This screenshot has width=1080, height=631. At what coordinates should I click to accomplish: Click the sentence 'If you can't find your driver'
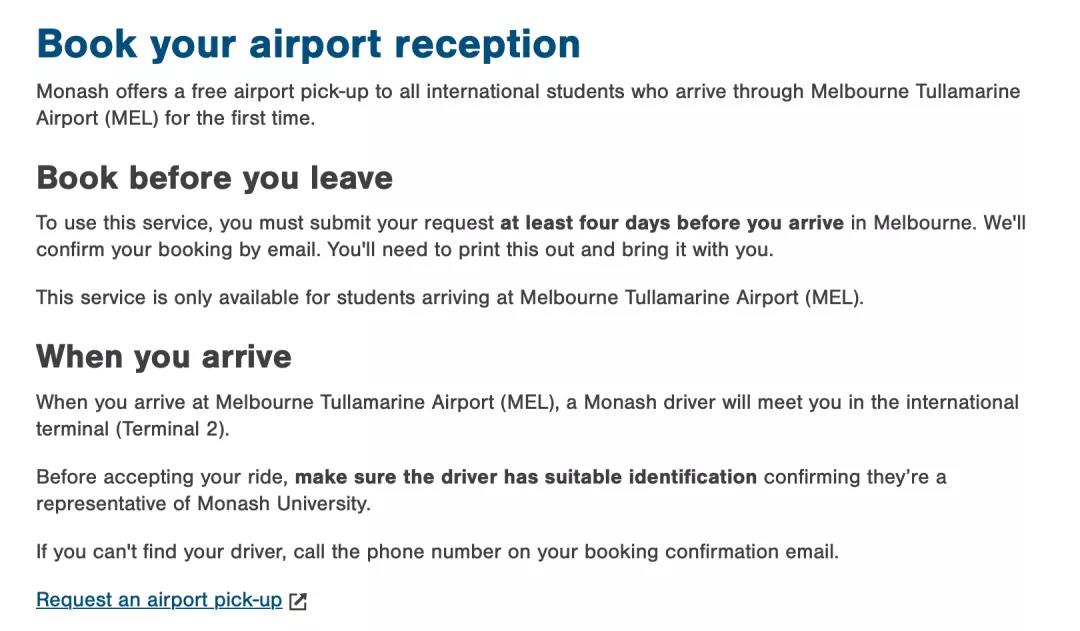(437, 552)
